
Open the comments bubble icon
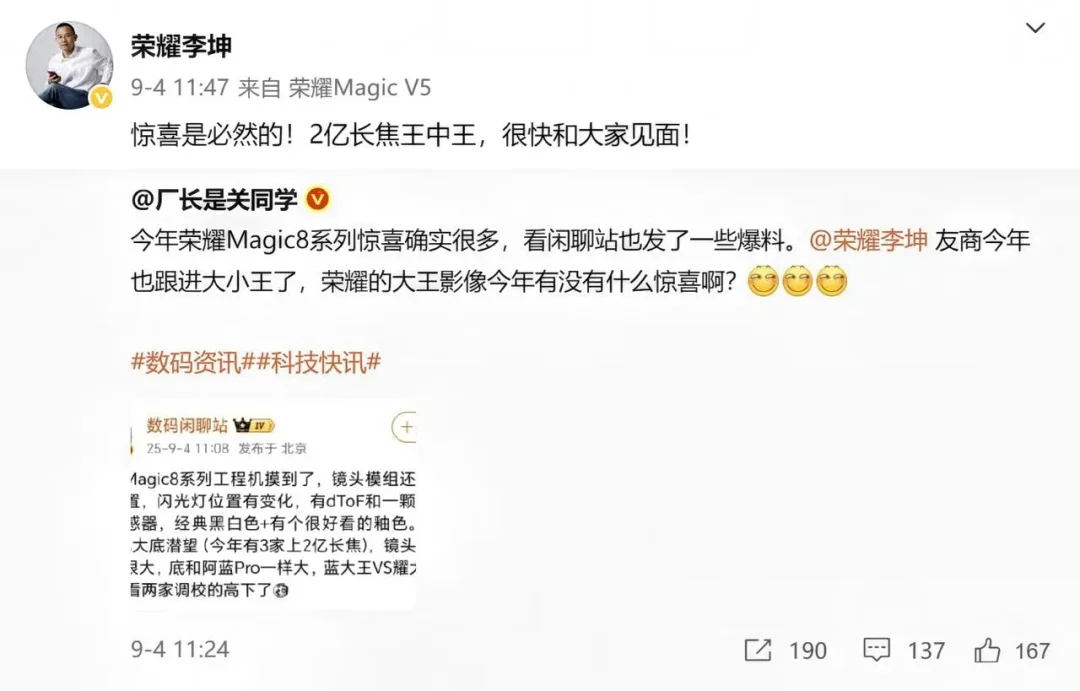[876, 650]
